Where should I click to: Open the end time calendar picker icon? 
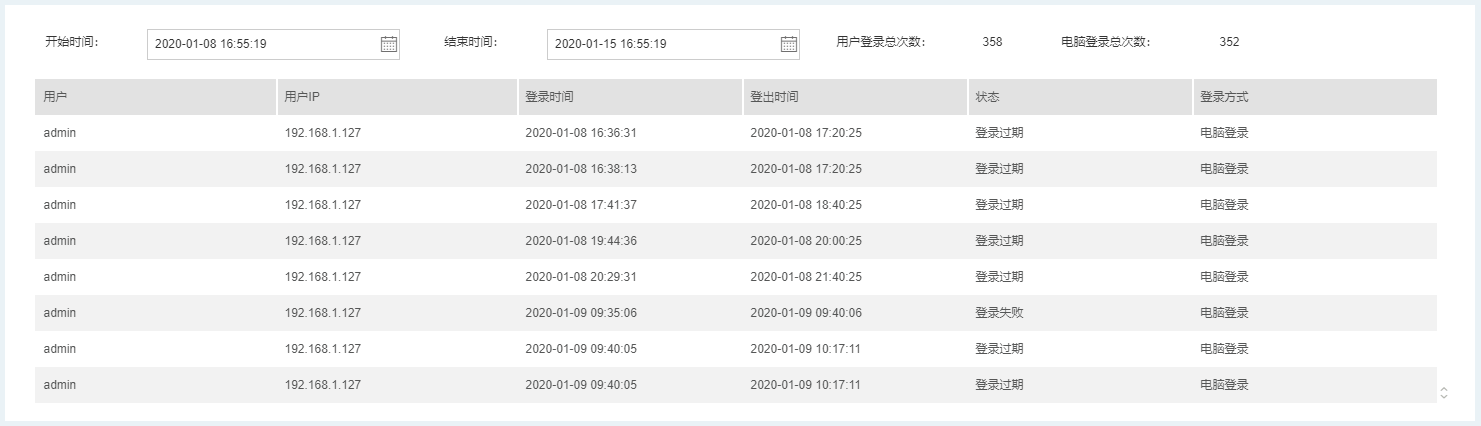click(x=789, y=44)
